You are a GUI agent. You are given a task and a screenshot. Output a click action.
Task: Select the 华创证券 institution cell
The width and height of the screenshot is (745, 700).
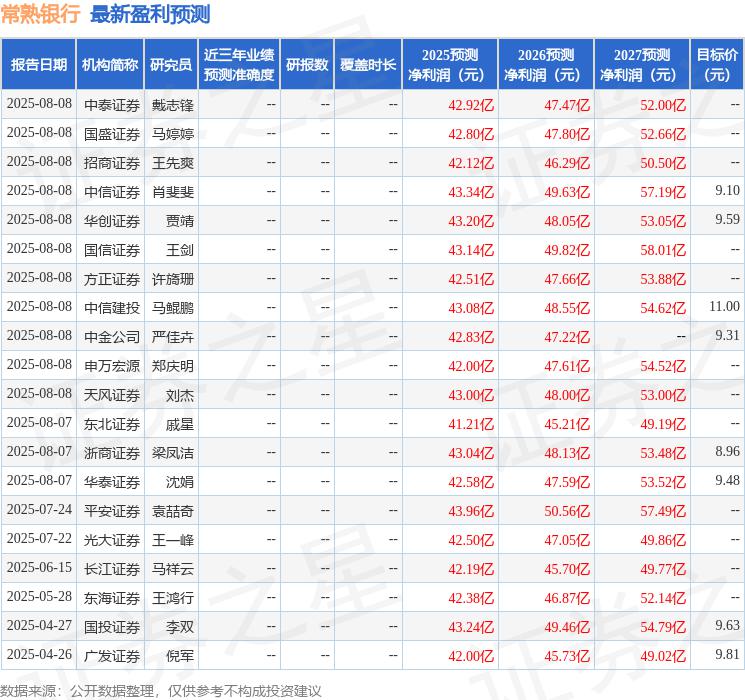pos(112,221)
